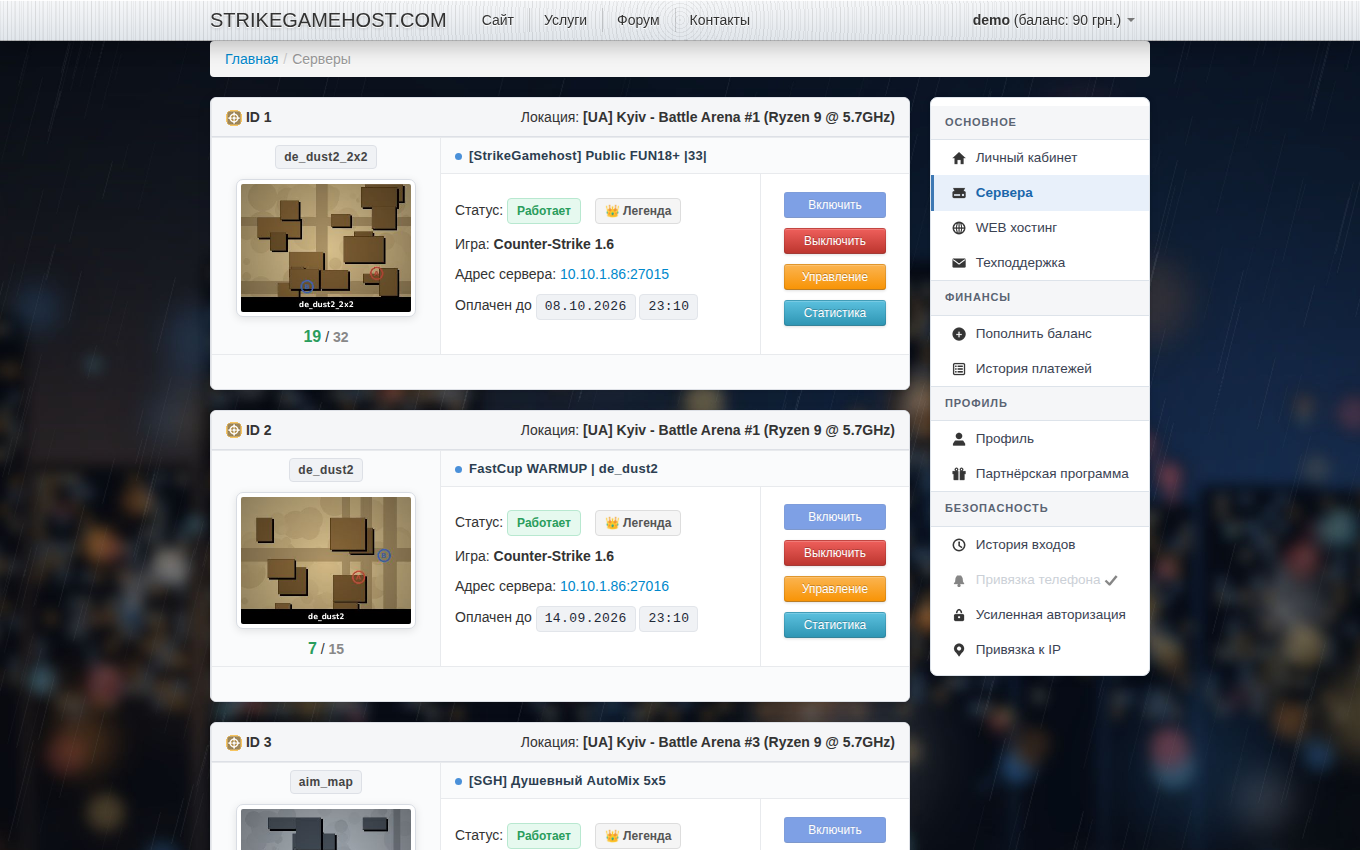Open the Контакты menu item
The width and height of the screenshot is (1360, 850).
tap(719, 20)
